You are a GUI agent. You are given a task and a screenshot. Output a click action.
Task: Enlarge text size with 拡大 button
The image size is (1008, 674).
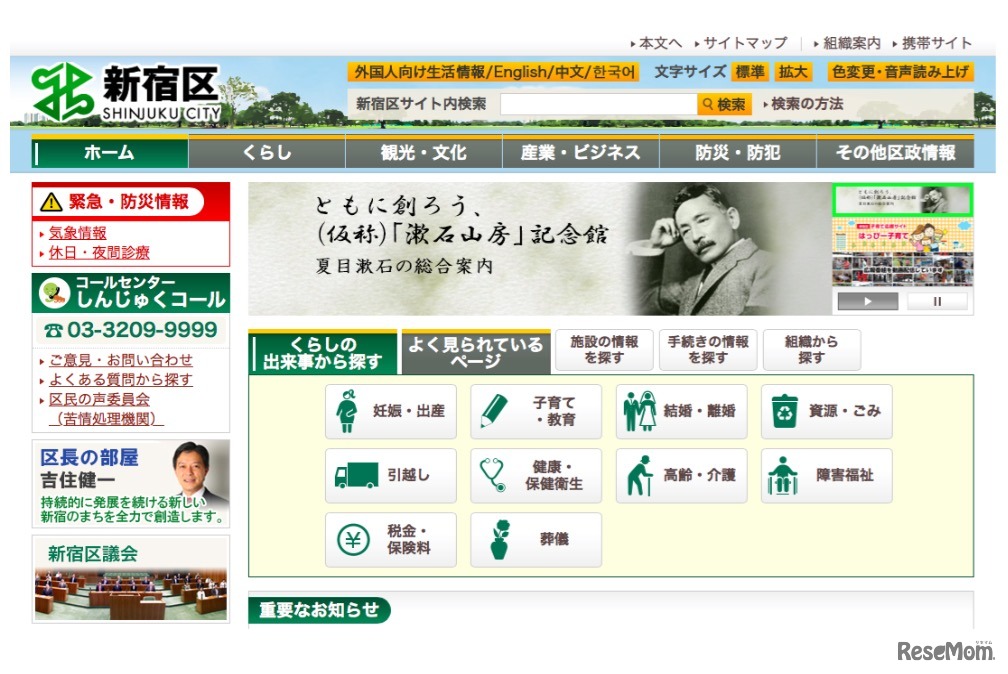[x=794, y=72]
